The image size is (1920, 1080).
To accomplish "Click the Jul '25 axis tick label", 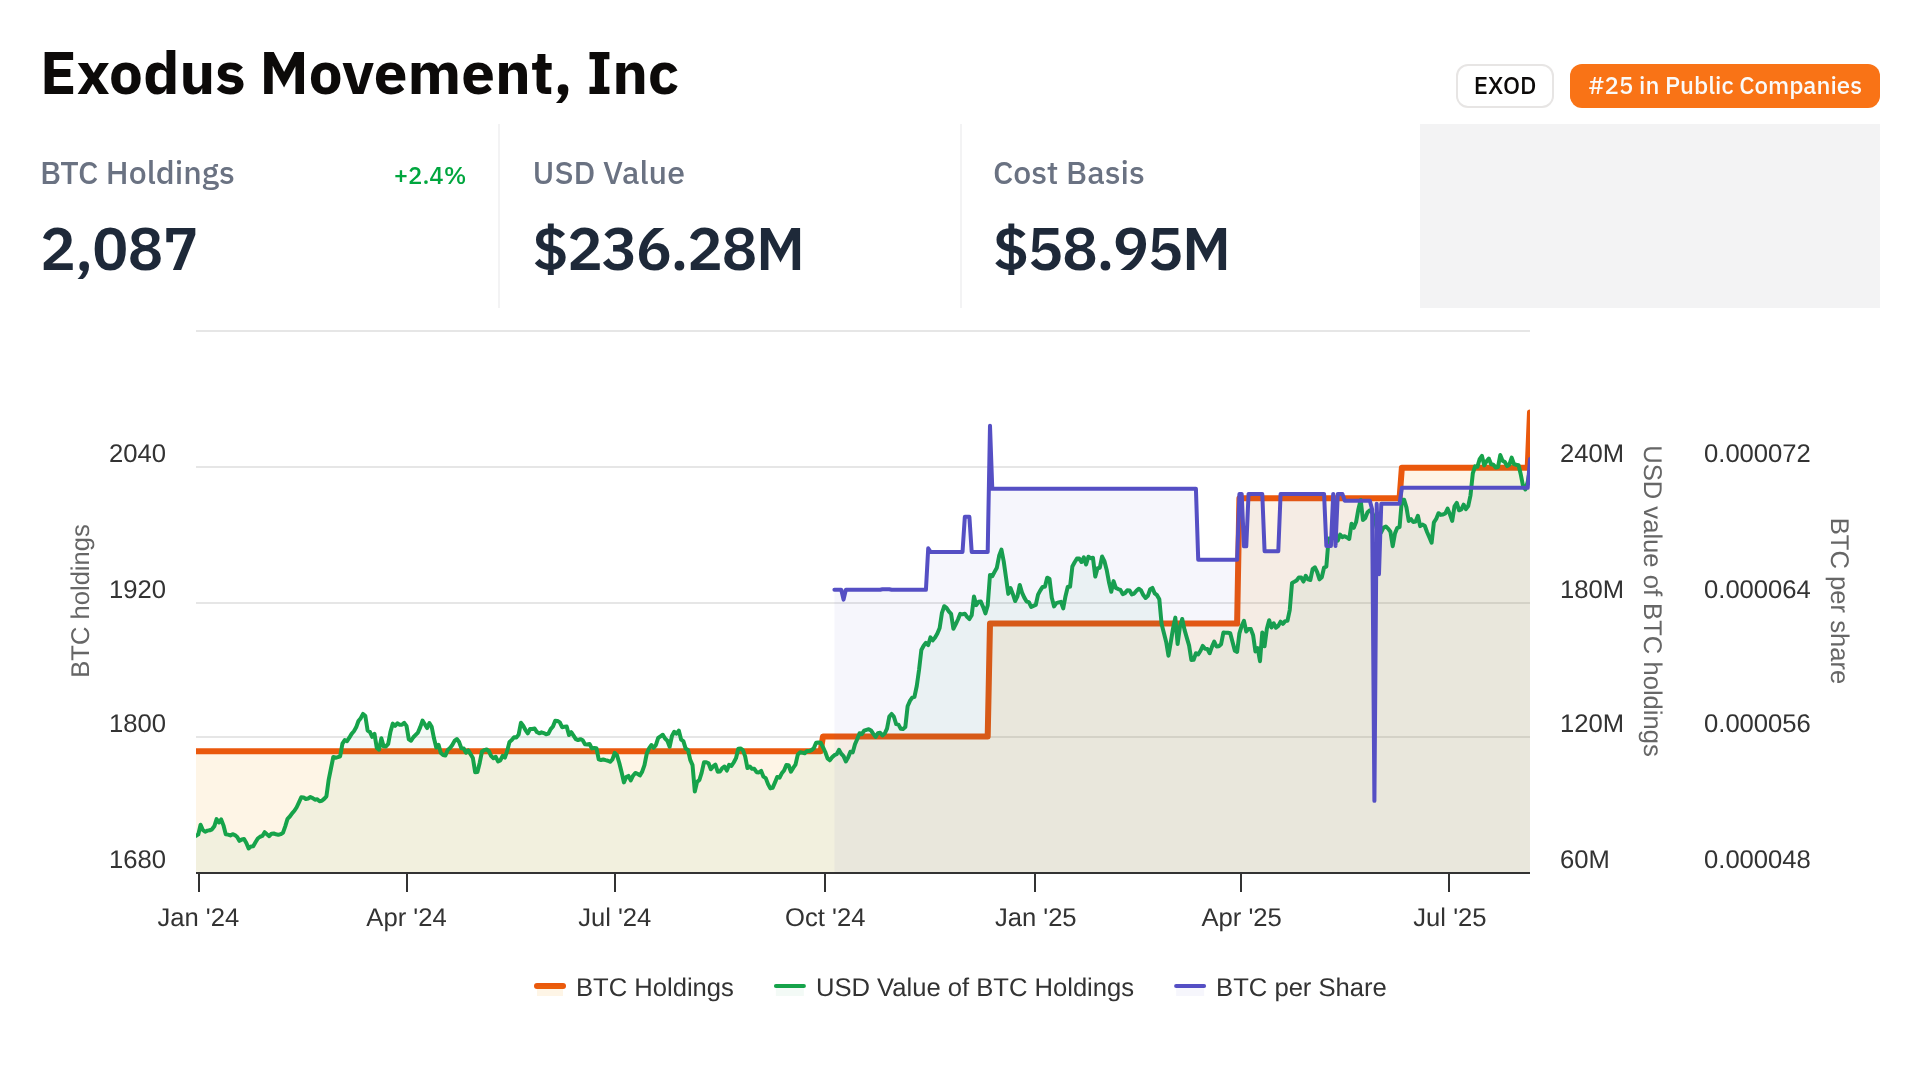I will [1449, 918].
